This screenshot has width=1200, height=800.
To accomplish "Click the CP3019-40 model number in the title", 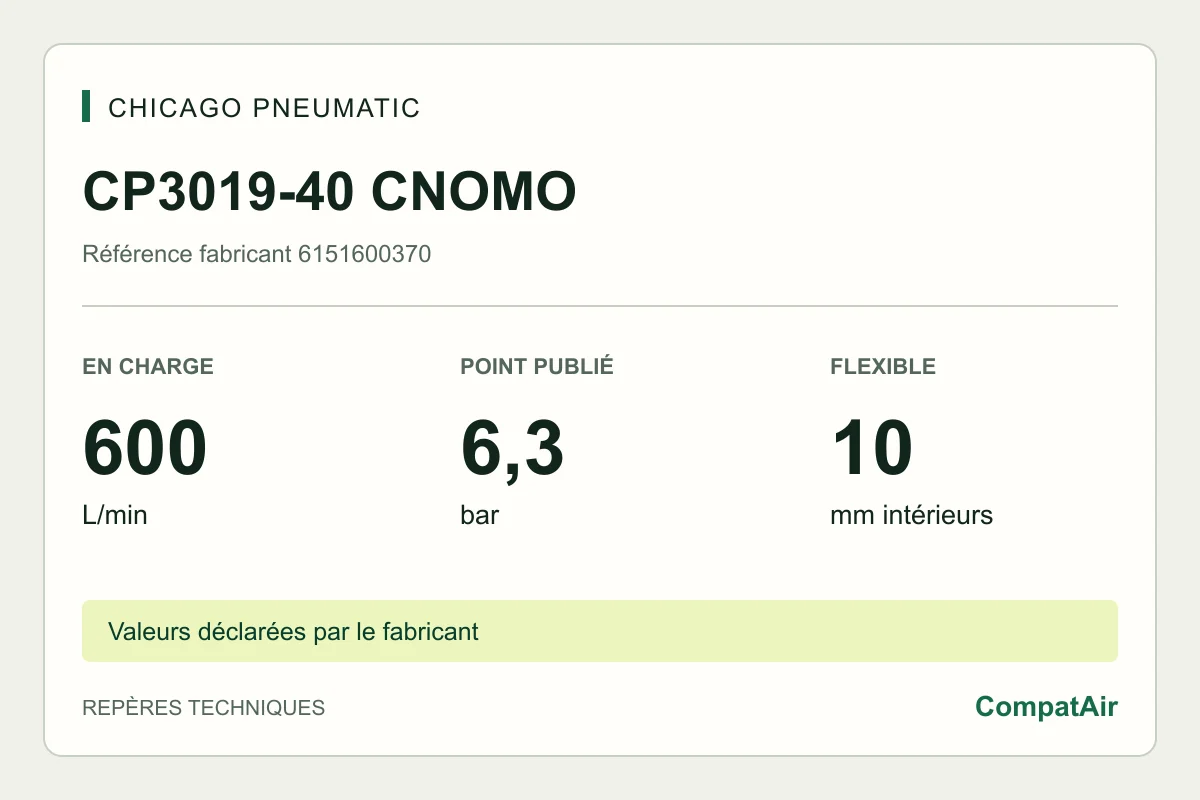I will [x=218, y=191].
